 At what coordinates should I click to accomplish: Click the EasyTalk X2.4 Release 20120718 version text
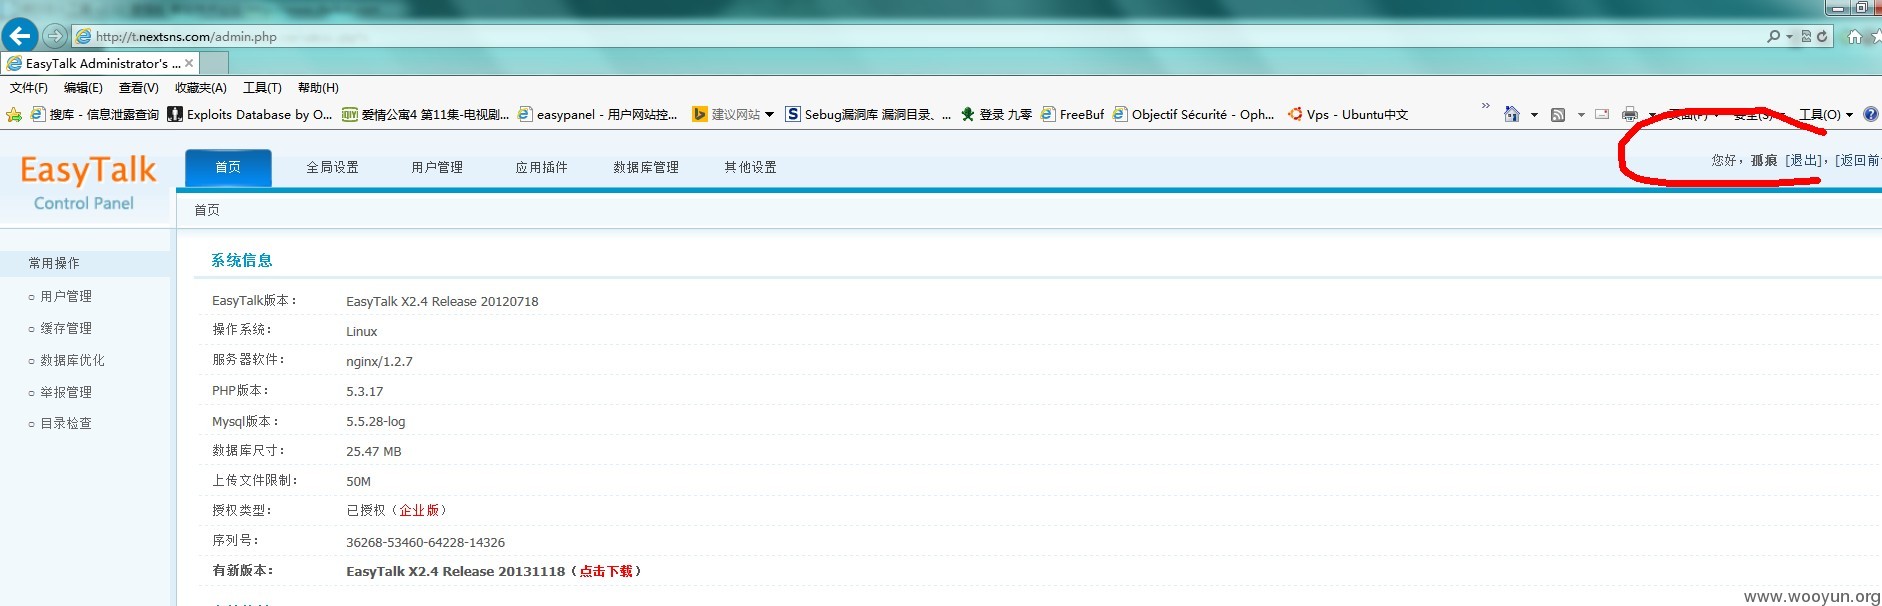click(442, 301)
